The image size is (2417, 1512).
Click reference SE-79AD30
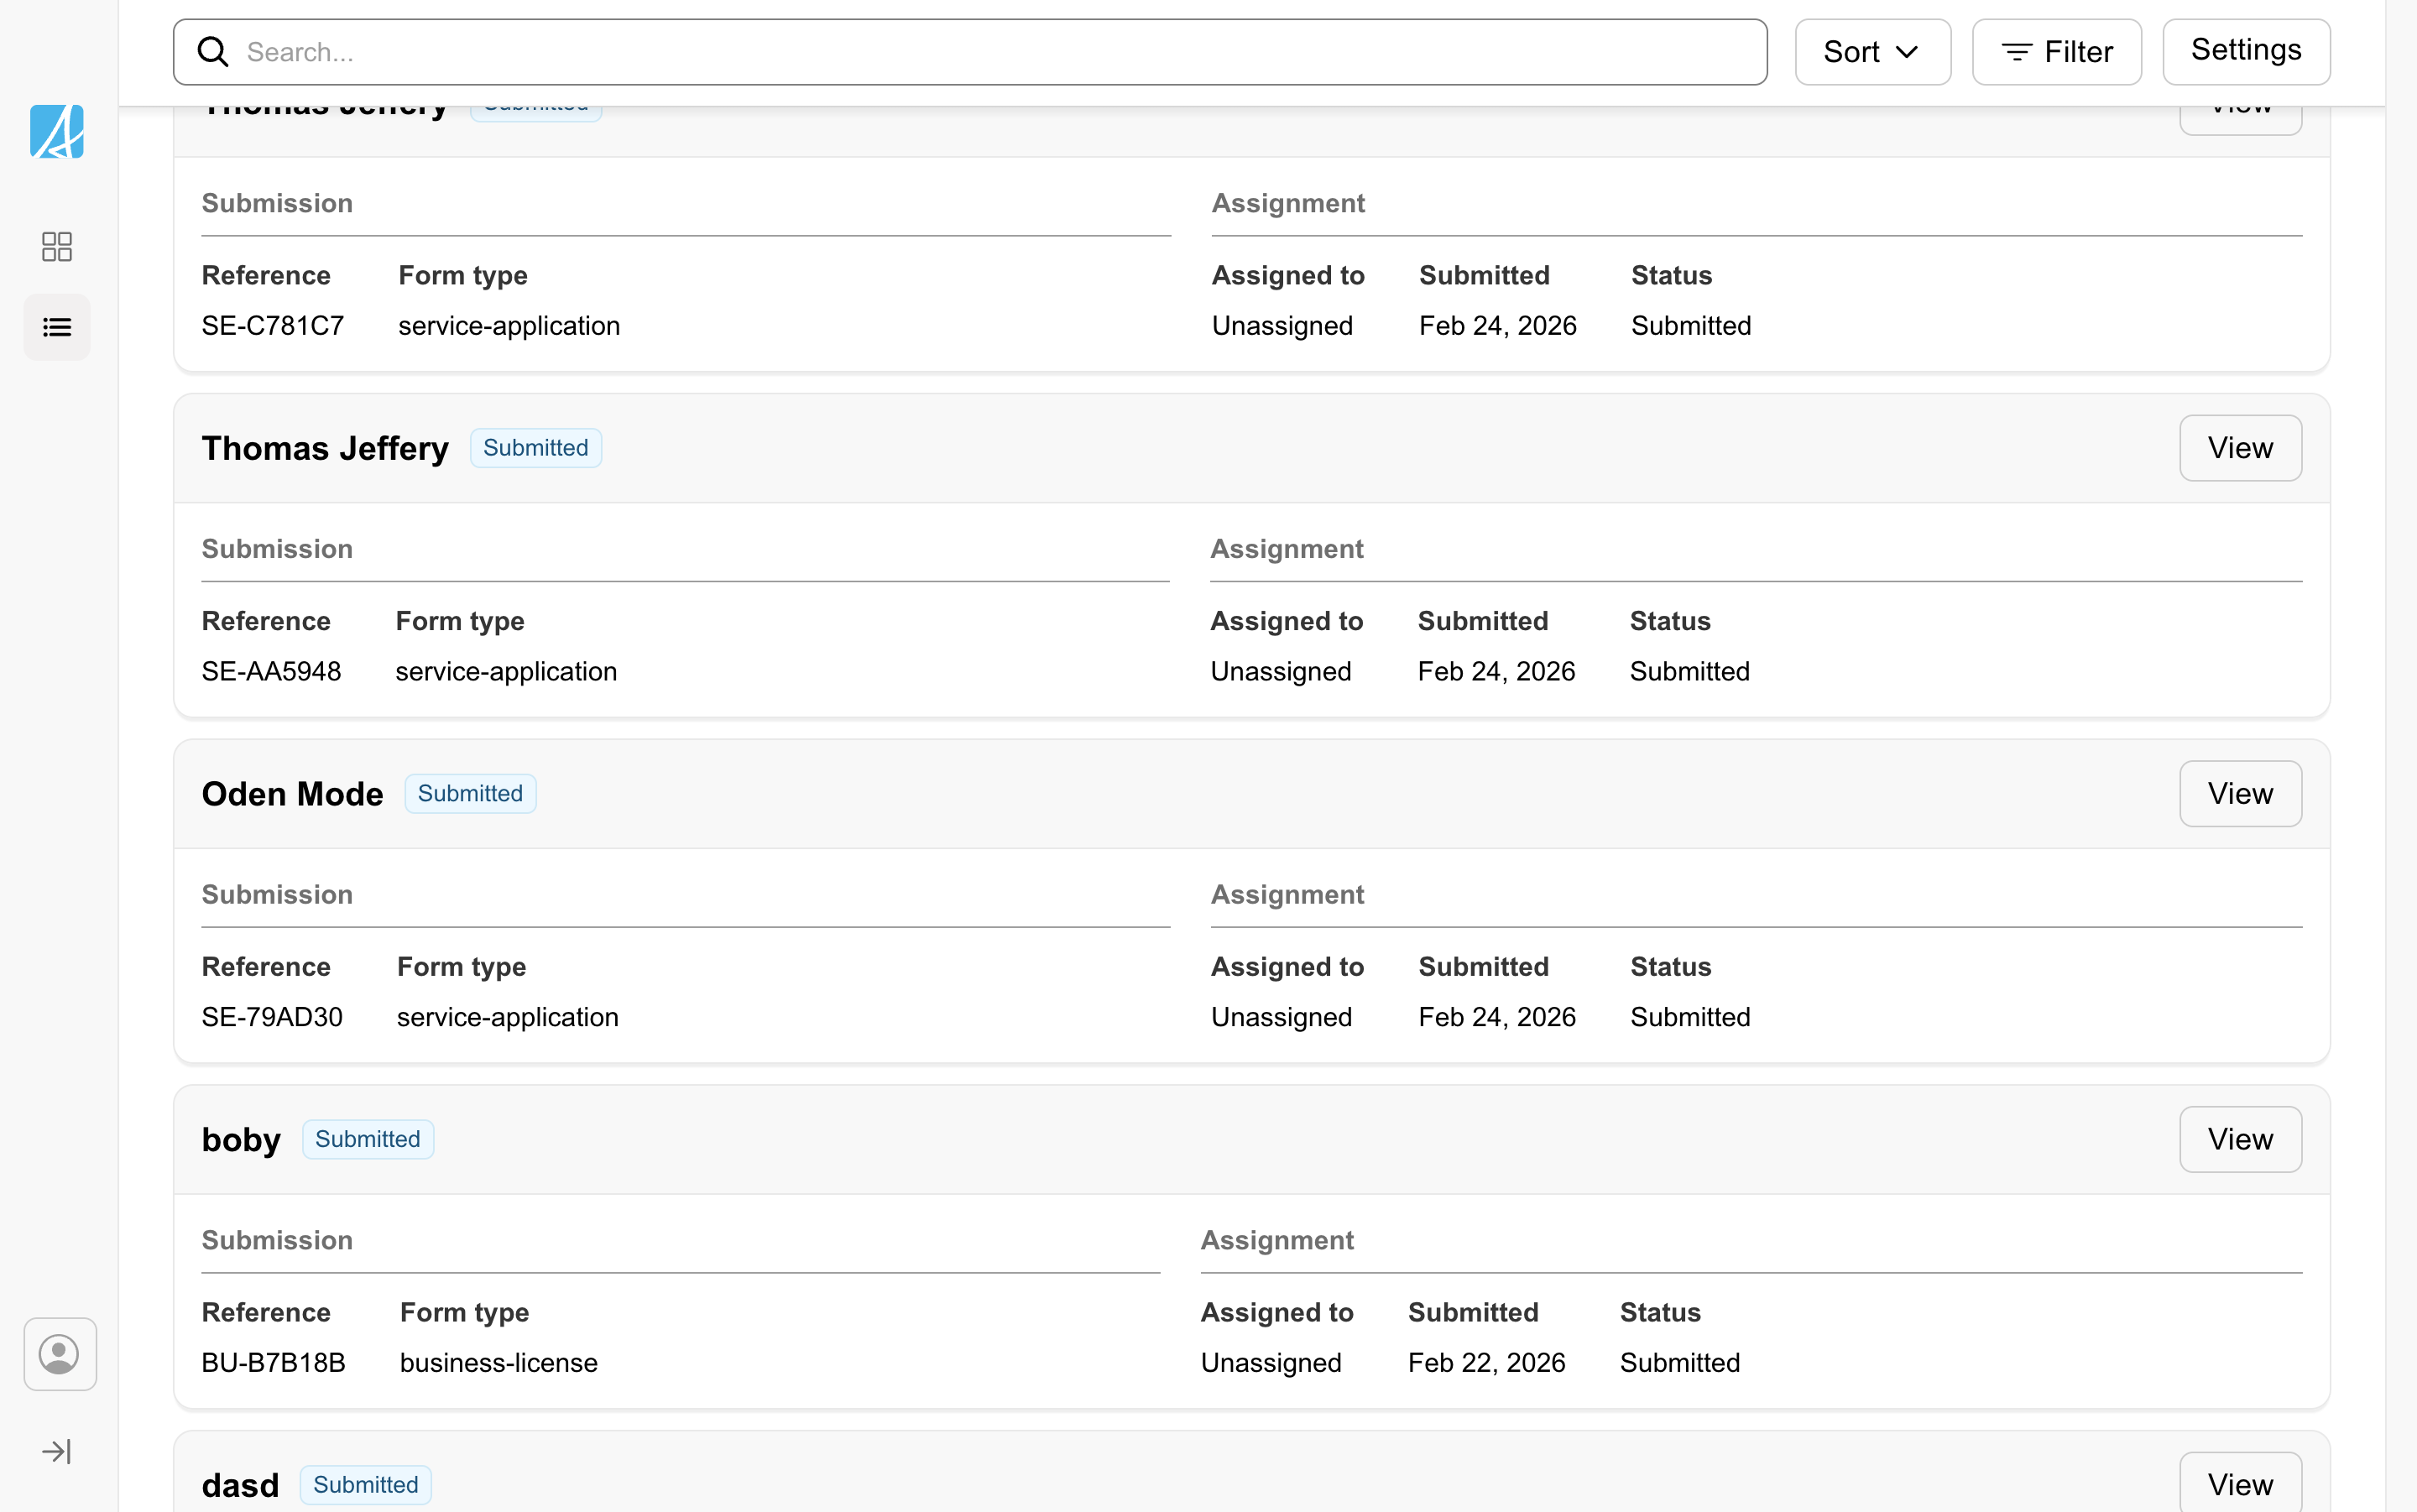[272, 1017]
